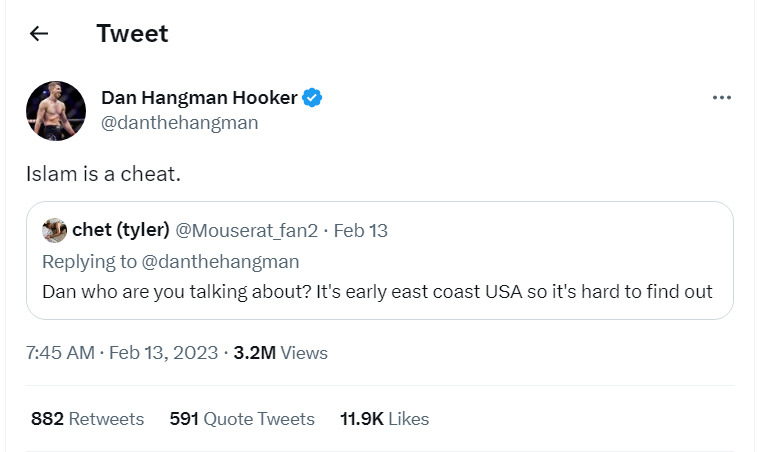Image resolution: width=762 pixels, height=452 pixels.
Task: Open chet (tyler) name in quoted tweet
Action: click(x=121, y=229)
